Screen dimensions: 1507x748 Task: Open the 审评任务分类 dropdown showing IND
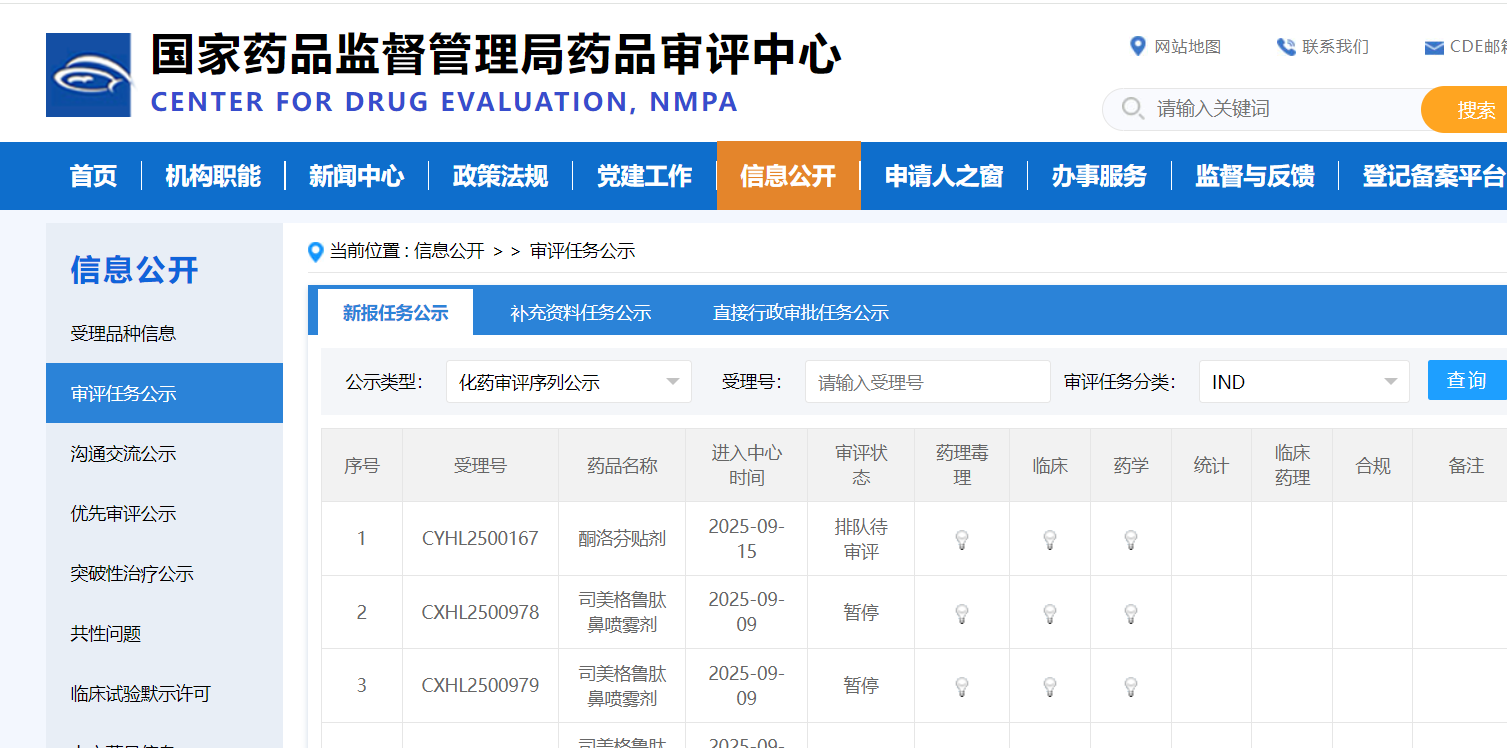[x=1304, y=382]
